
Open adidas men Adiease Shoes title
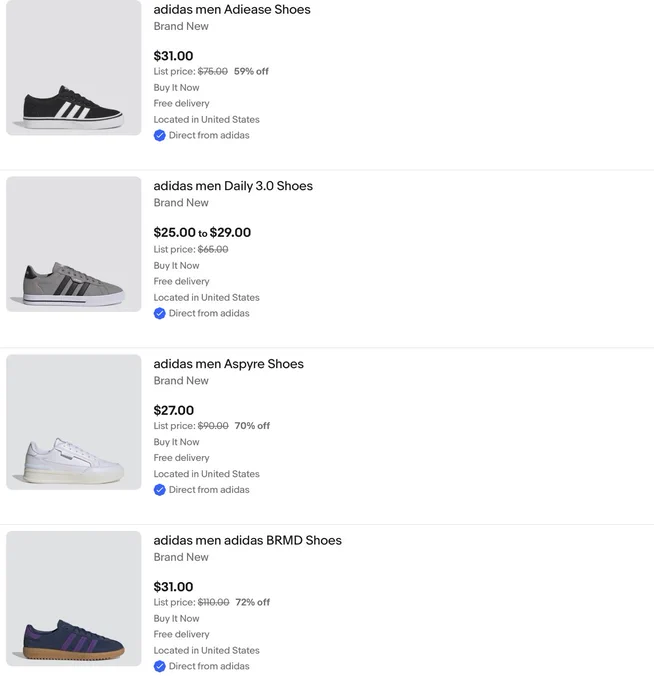click(x=232, y=10)
